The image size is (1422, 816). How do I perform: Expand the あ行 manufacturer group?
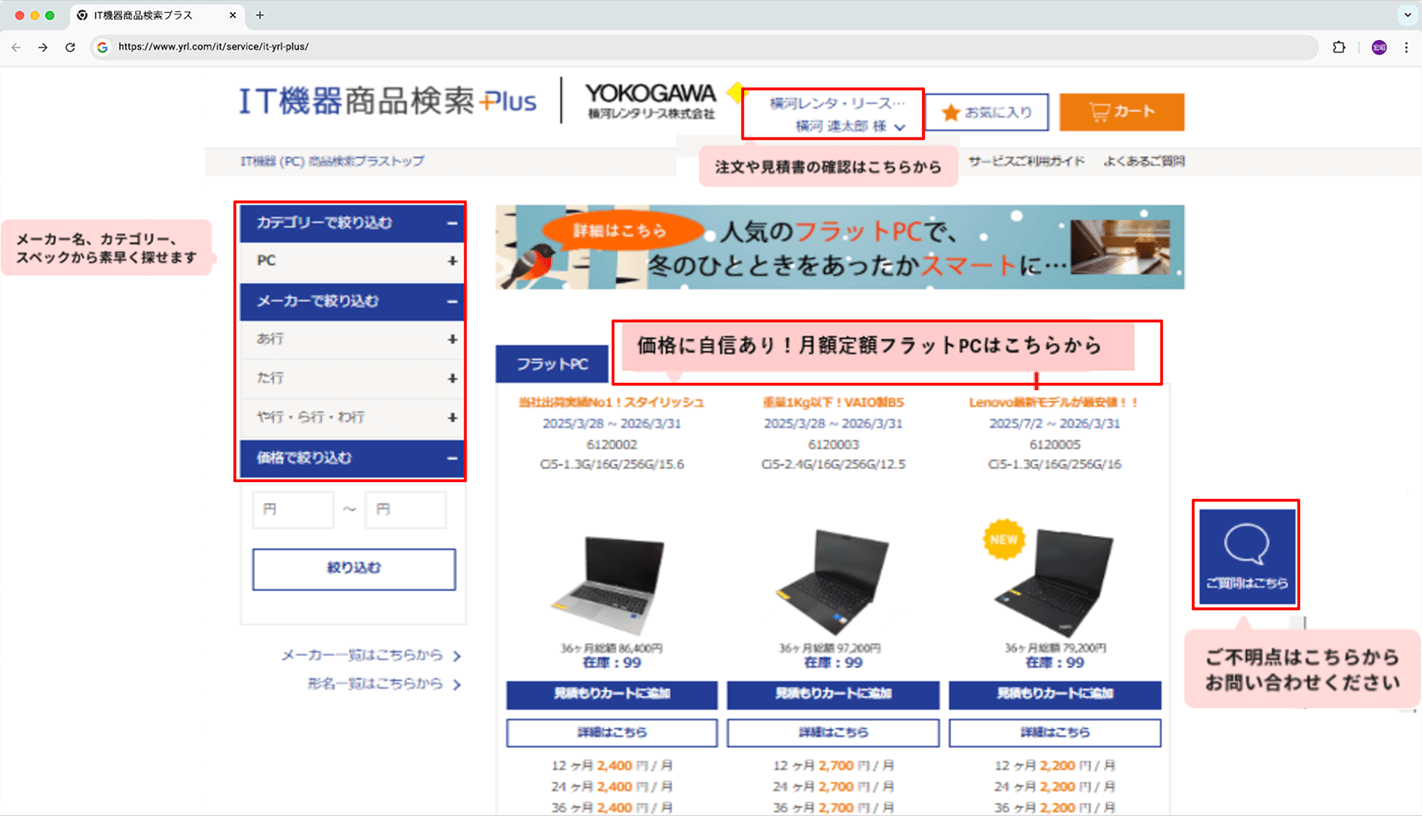pyautogui.click(x=352, y=339)
